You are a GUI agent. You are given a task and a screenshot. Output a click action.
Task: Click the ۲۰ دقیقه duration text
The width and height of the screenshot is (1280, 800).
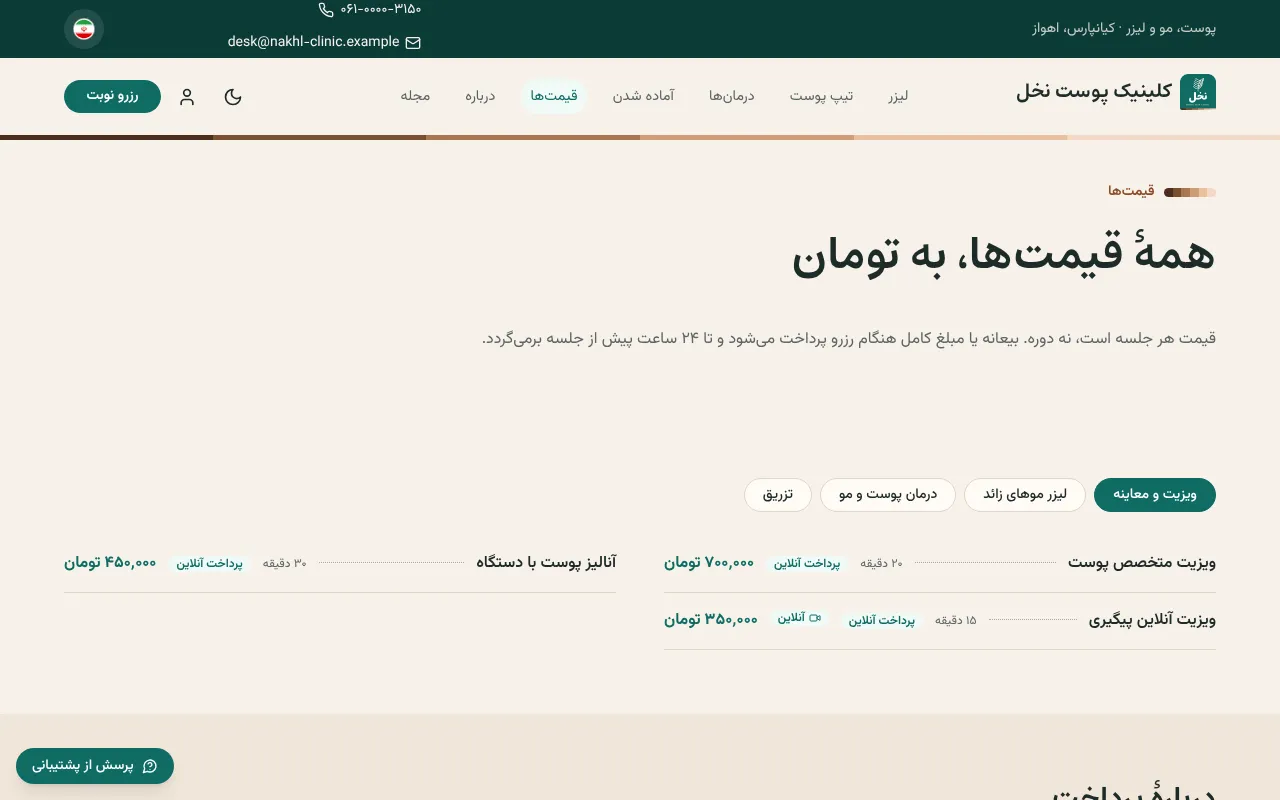[881, 564]
